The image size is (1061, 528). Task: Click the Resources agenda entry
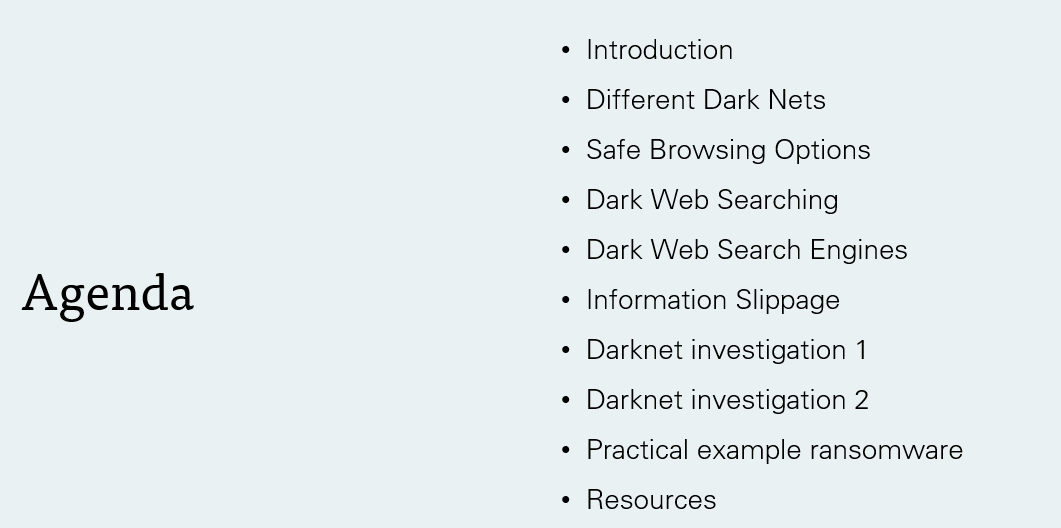point(651,500)
